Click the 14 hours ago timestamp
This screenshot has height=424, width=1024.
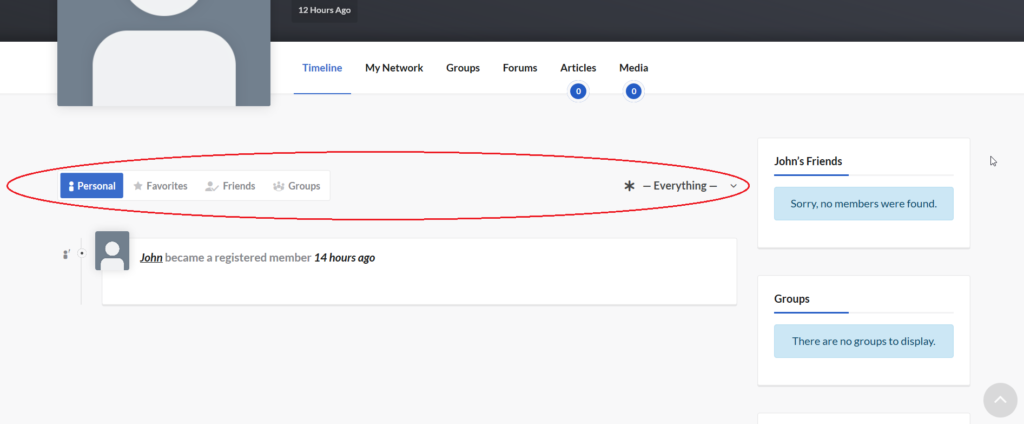(x=344, y=257)
